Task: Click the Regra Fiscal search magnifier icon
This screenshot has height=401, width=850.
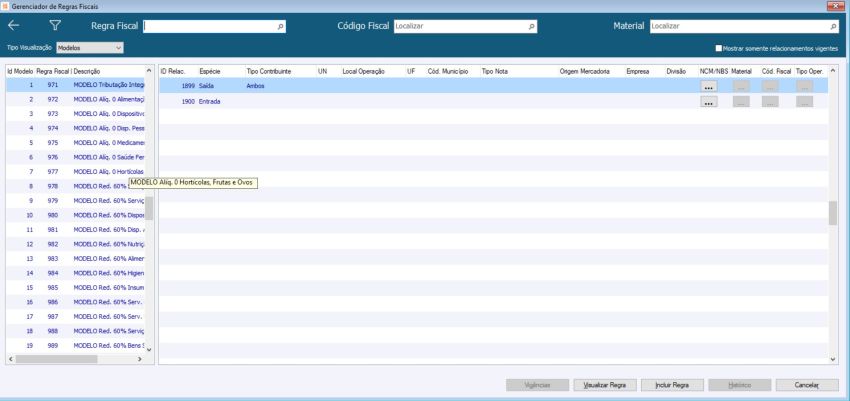Action: 280,27
